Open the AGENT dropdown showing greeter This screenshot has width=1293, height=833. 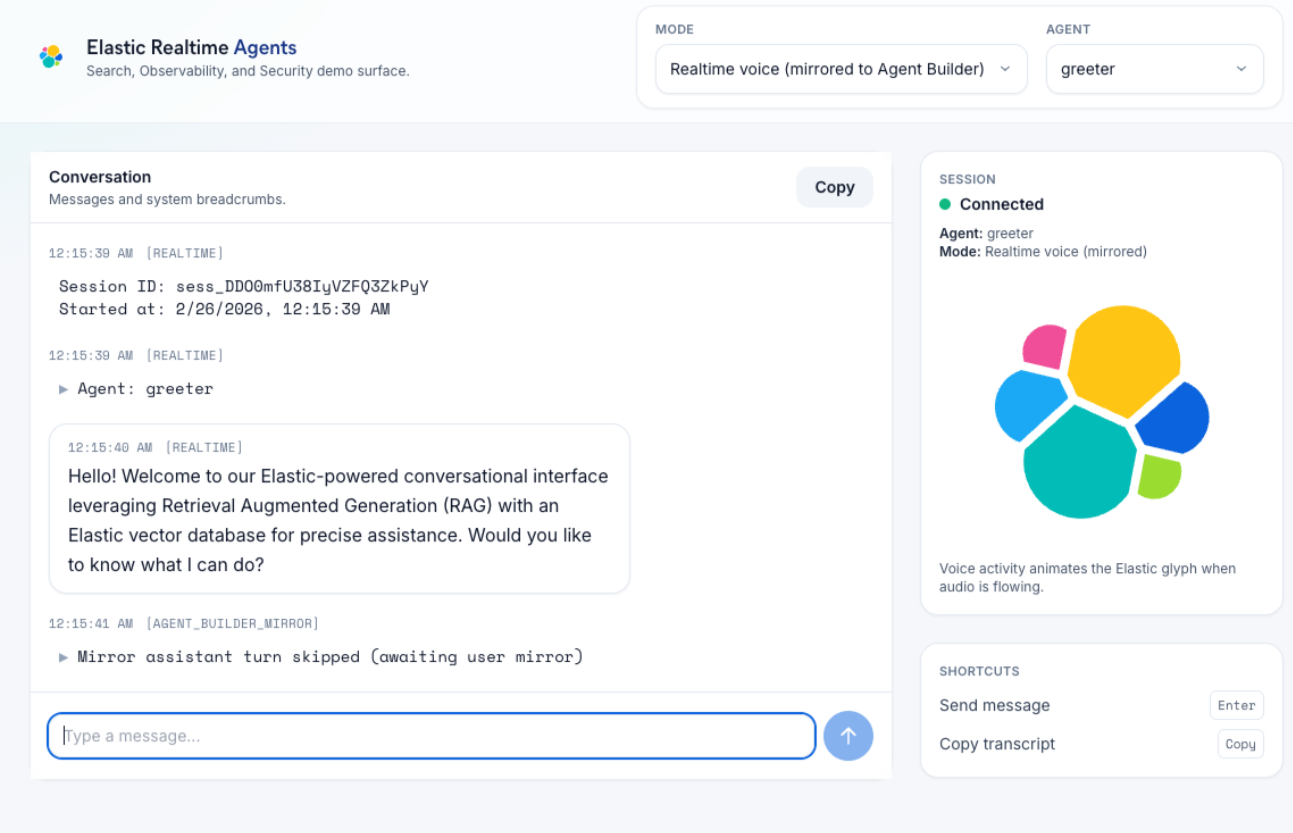1154,69
